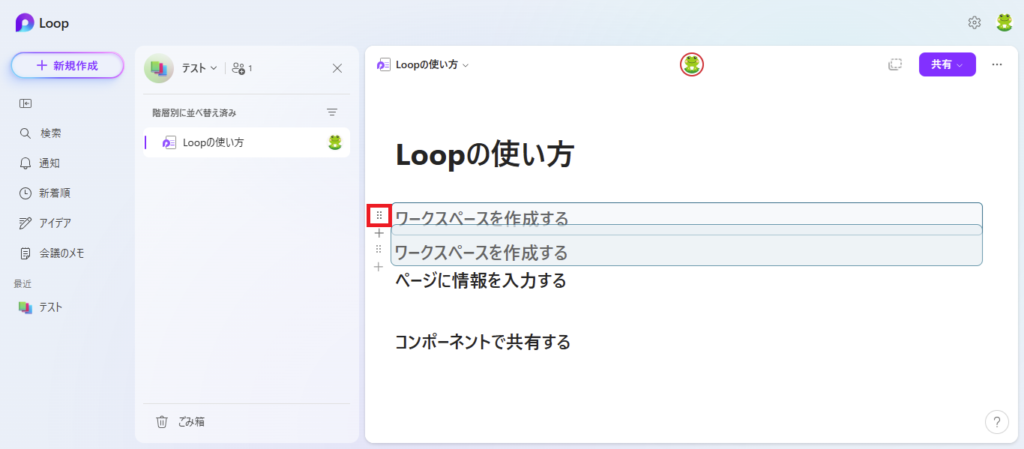Click the 階層別に並べ替え済み label
Viewport: 1024px width, 449px height.
[195, 113]
